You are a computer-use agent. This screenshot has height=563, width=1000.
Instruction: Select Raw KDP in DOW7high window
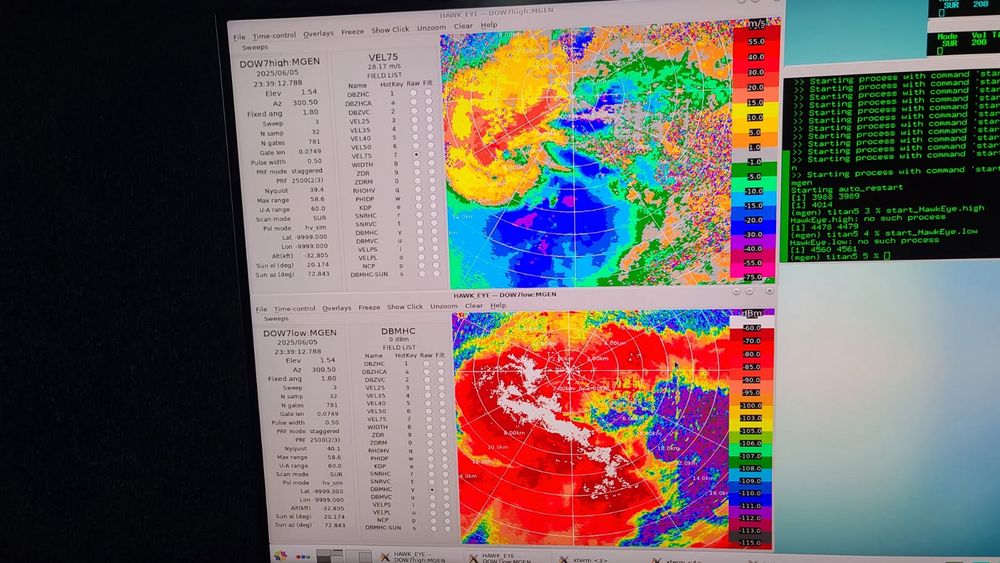pyautogui.click(x=419, y=207)
